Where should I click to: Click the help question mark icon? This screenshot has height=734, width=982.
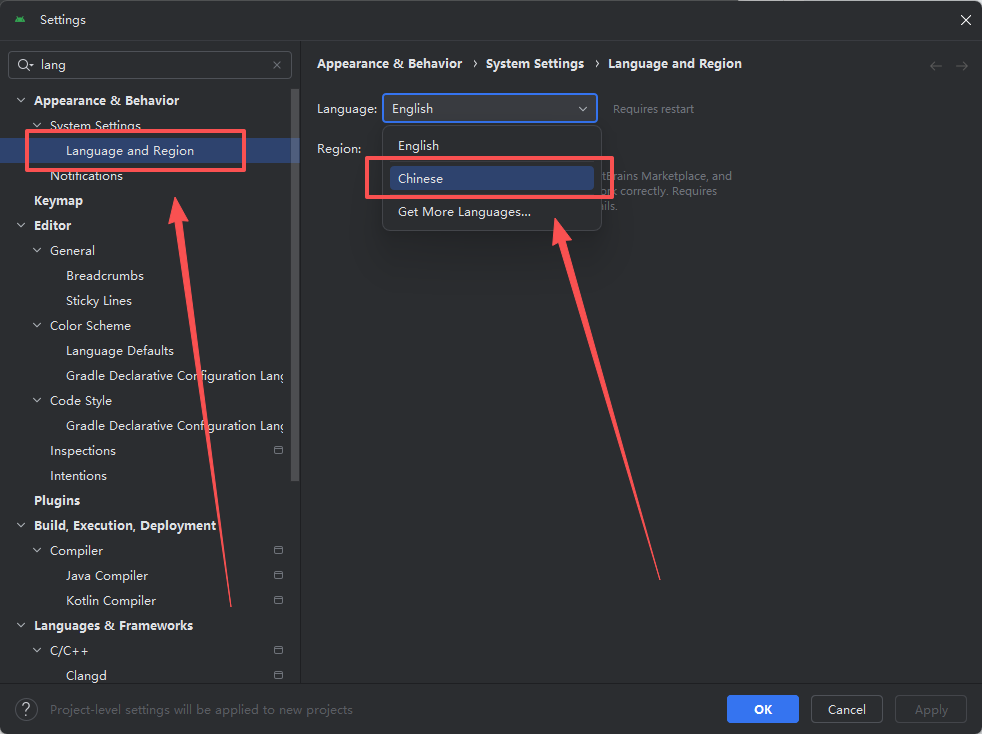click(25, 709)
